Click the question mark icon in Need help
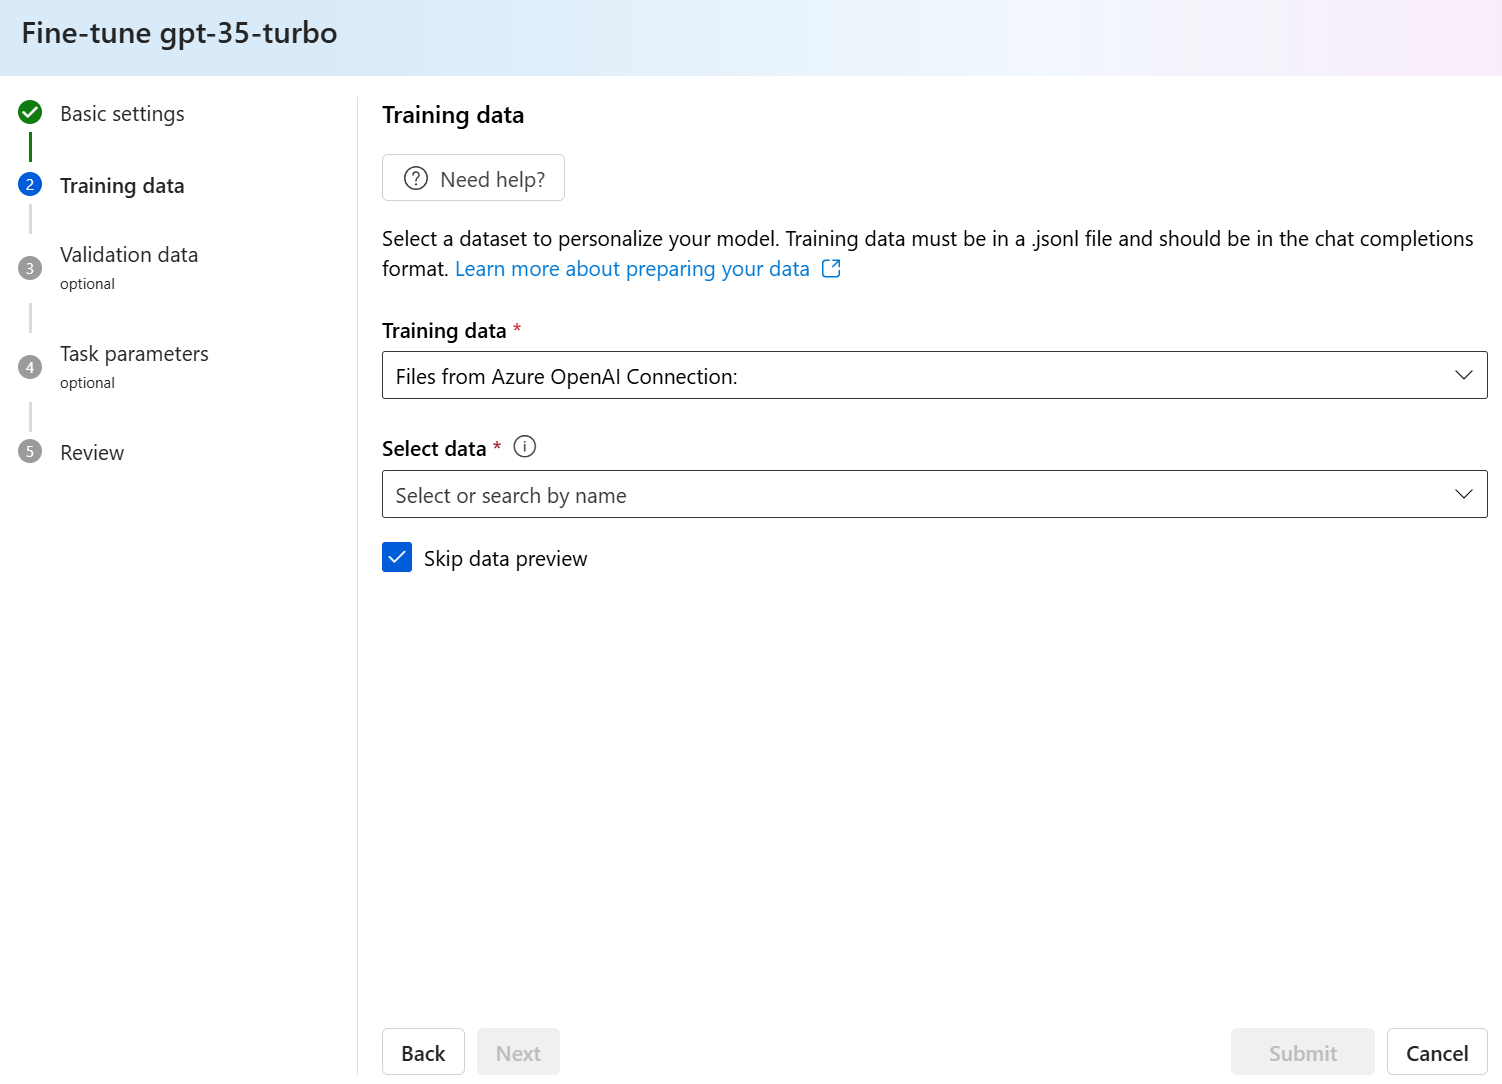The width and height of the screenshot is (1502, 1084). pyautogui.click(x=416, y=178)
